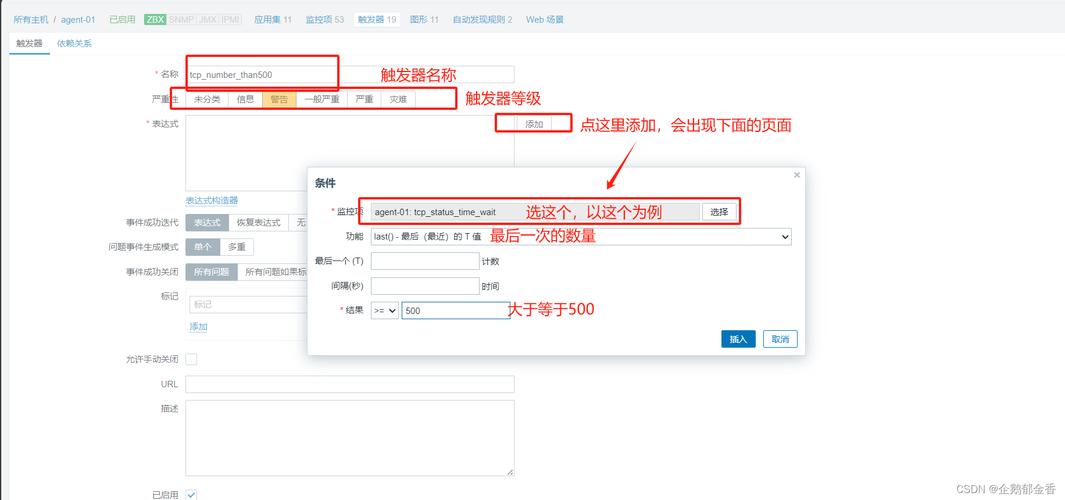1065x500 pixels.
Task: Toggle the 允许手动关闭 checkbox
Action: click(x=192, y=359)
